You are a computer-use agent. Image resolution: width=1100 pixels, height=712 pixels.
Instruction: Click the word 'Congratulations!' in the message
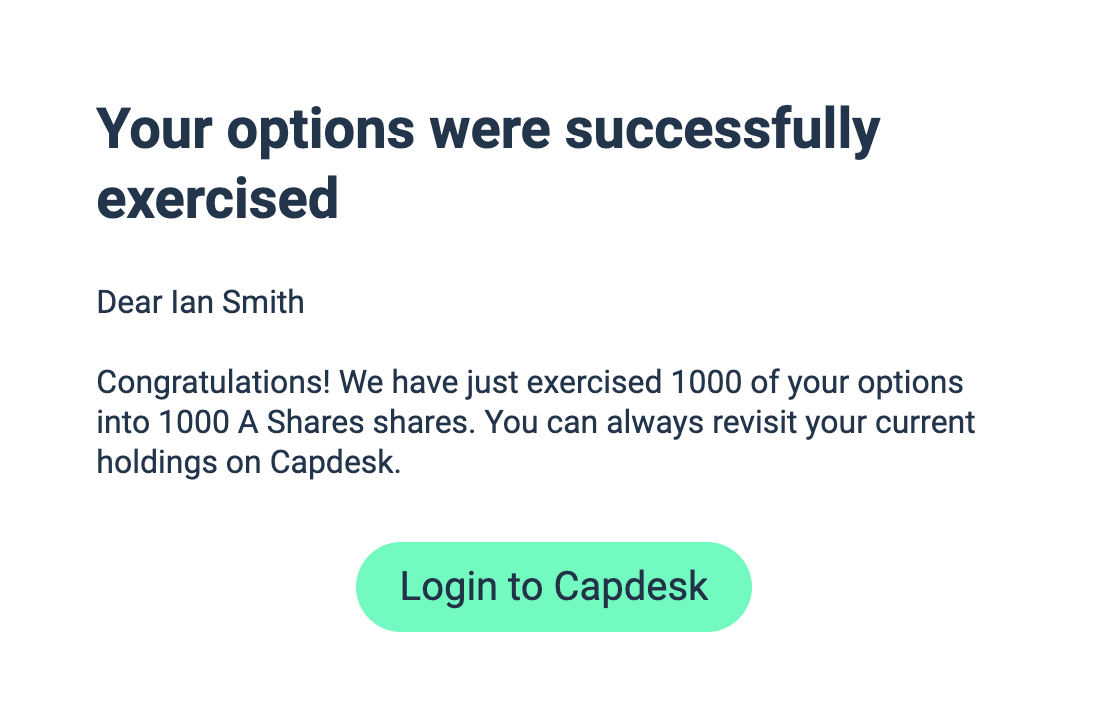213,384
